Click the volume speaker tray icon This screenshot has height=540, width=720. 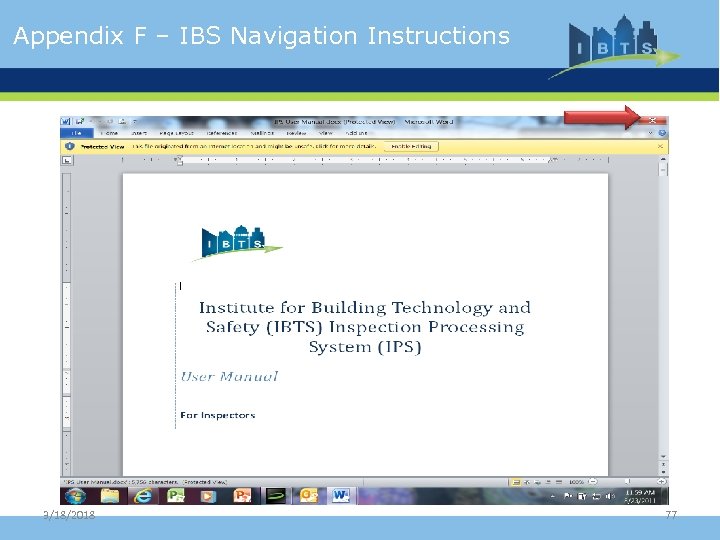click(610, 496)
